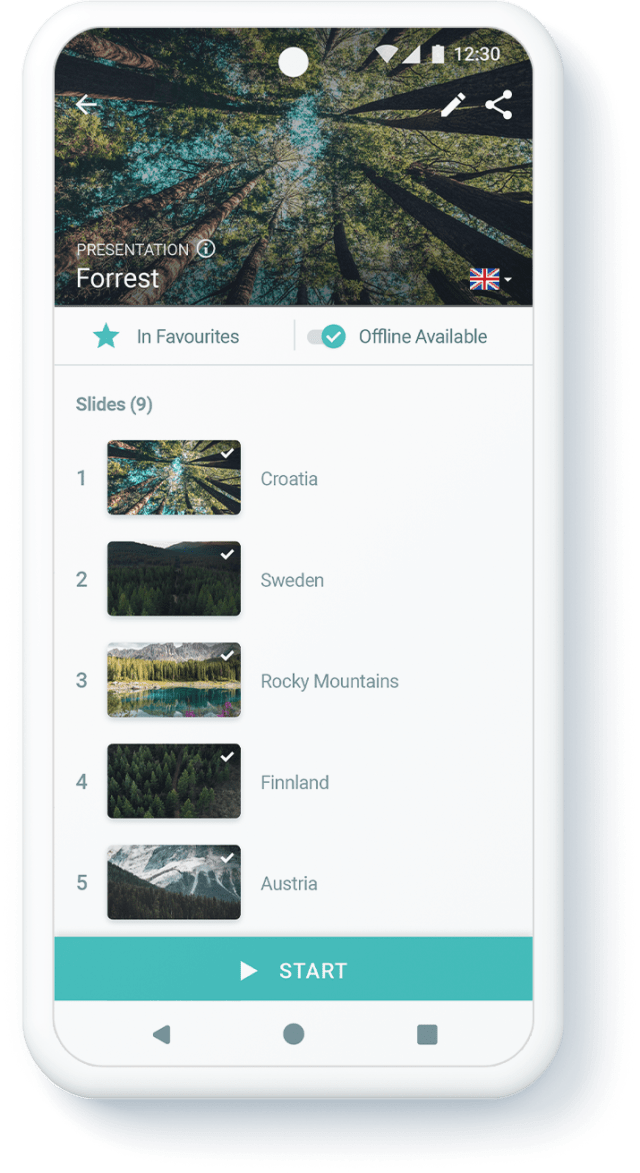The height and width of the screenshot is (1173, 640).
Task: Tap the favourites star icon
Action: click(106, 337)
